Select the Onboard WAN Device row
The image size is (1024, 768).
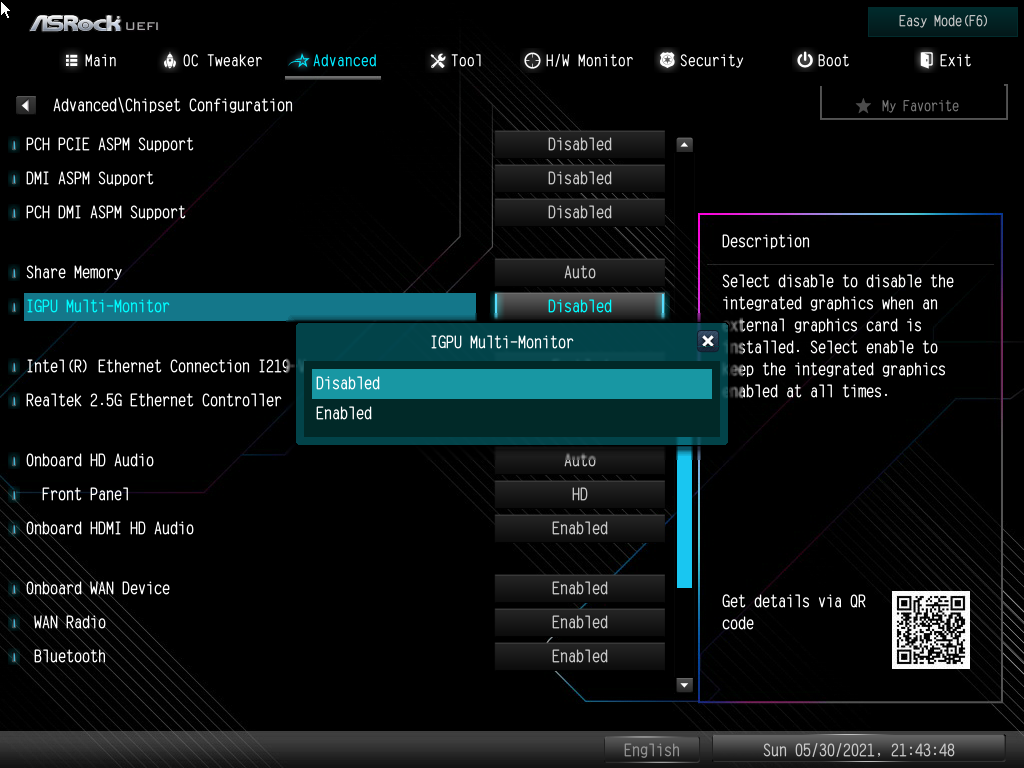click(x=249, y=588)
